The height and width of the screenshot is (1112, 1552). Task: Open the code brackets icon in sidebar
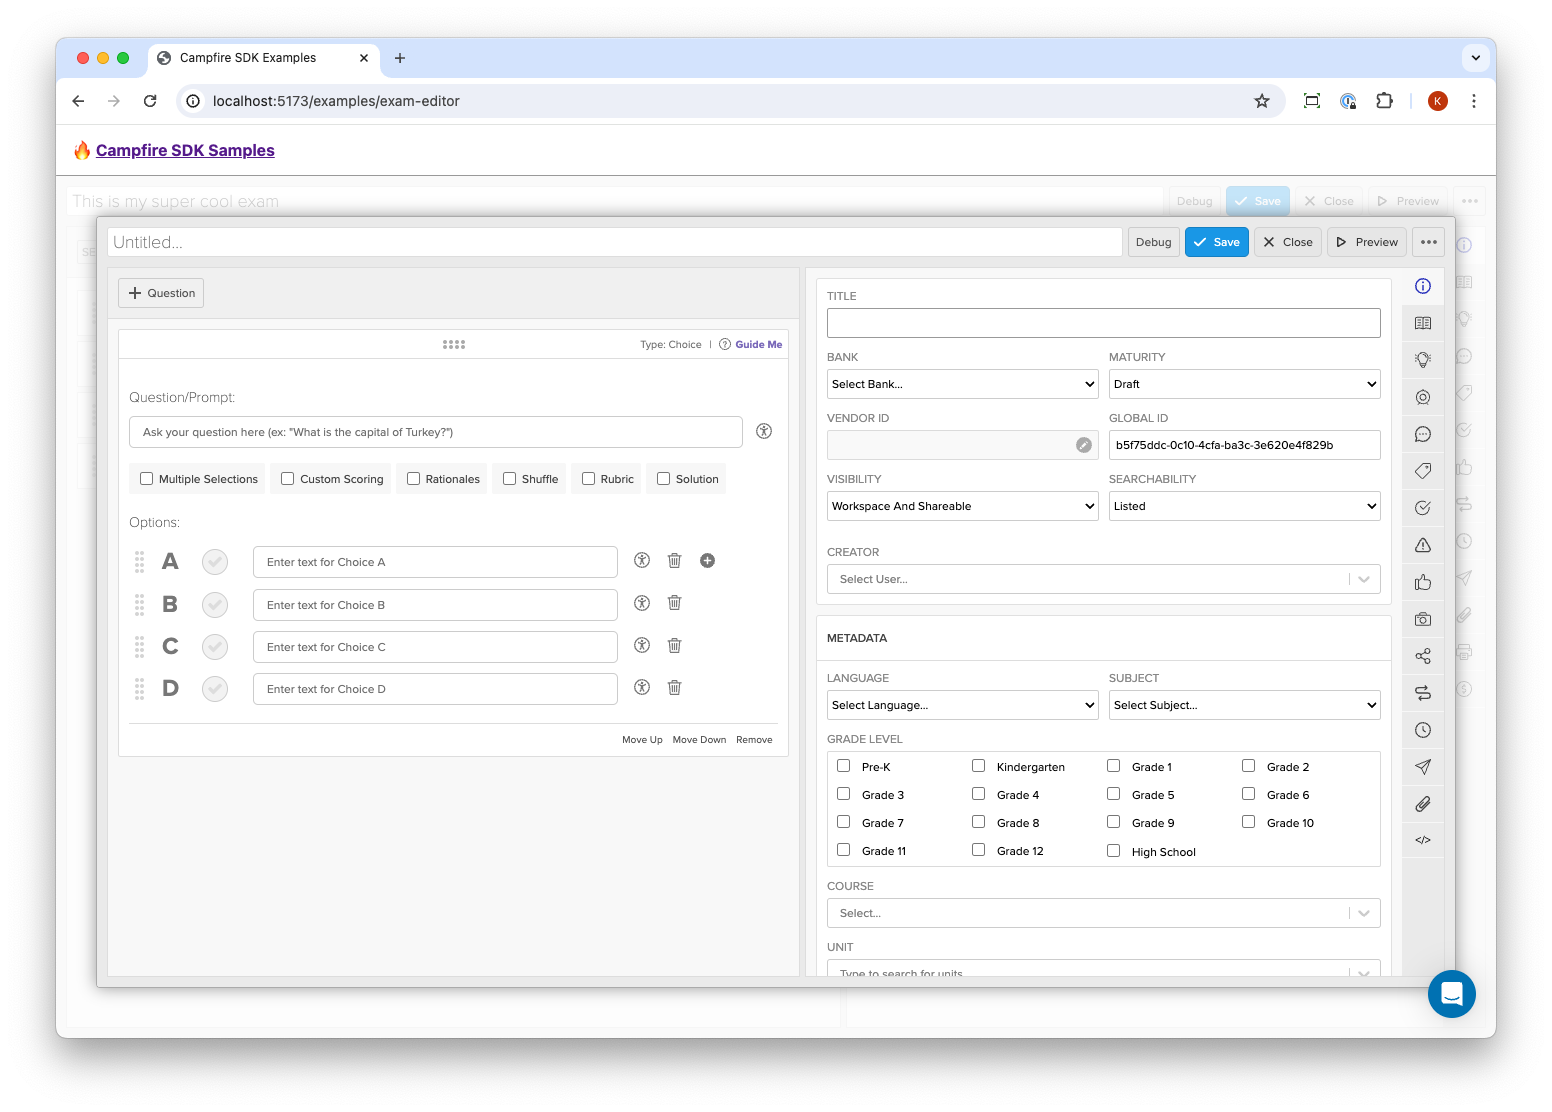1423,840
